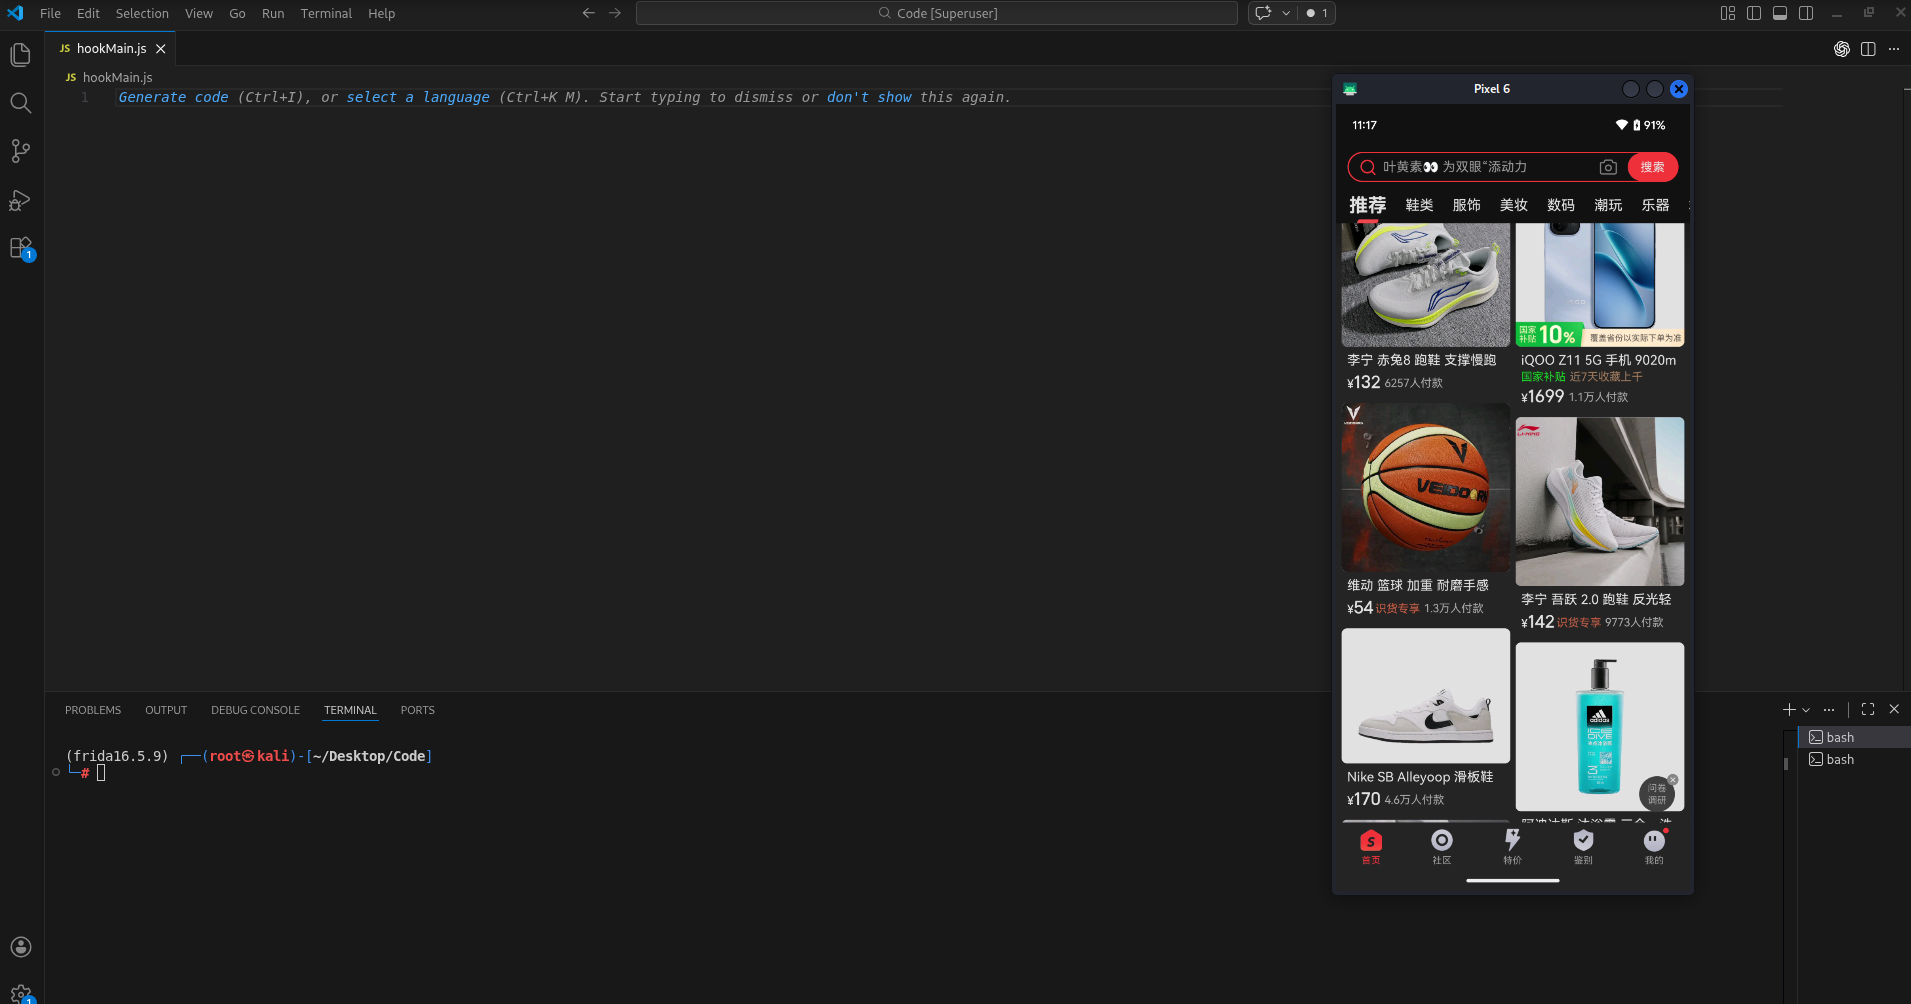This screenshot has height=1004, width=1911.
Task: Open the Source Control view
Action: (20, 151)
